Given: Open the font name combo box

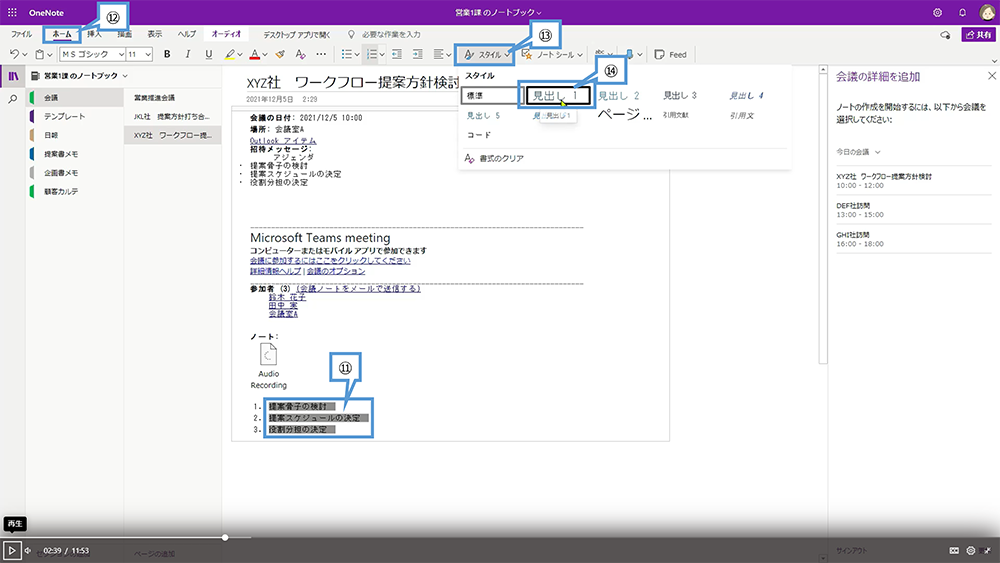Looking at the screenshot, I should (92, 54).
